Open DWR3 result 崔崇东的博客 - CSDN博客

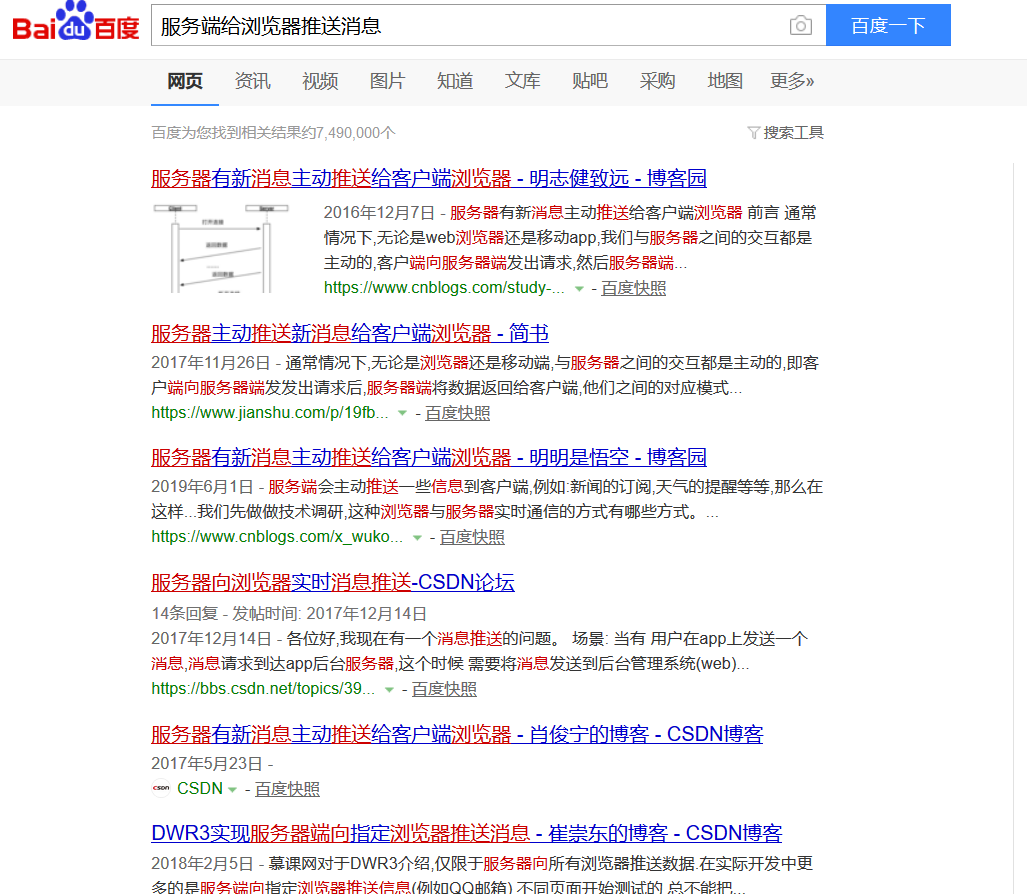click(x=466, y=833)
